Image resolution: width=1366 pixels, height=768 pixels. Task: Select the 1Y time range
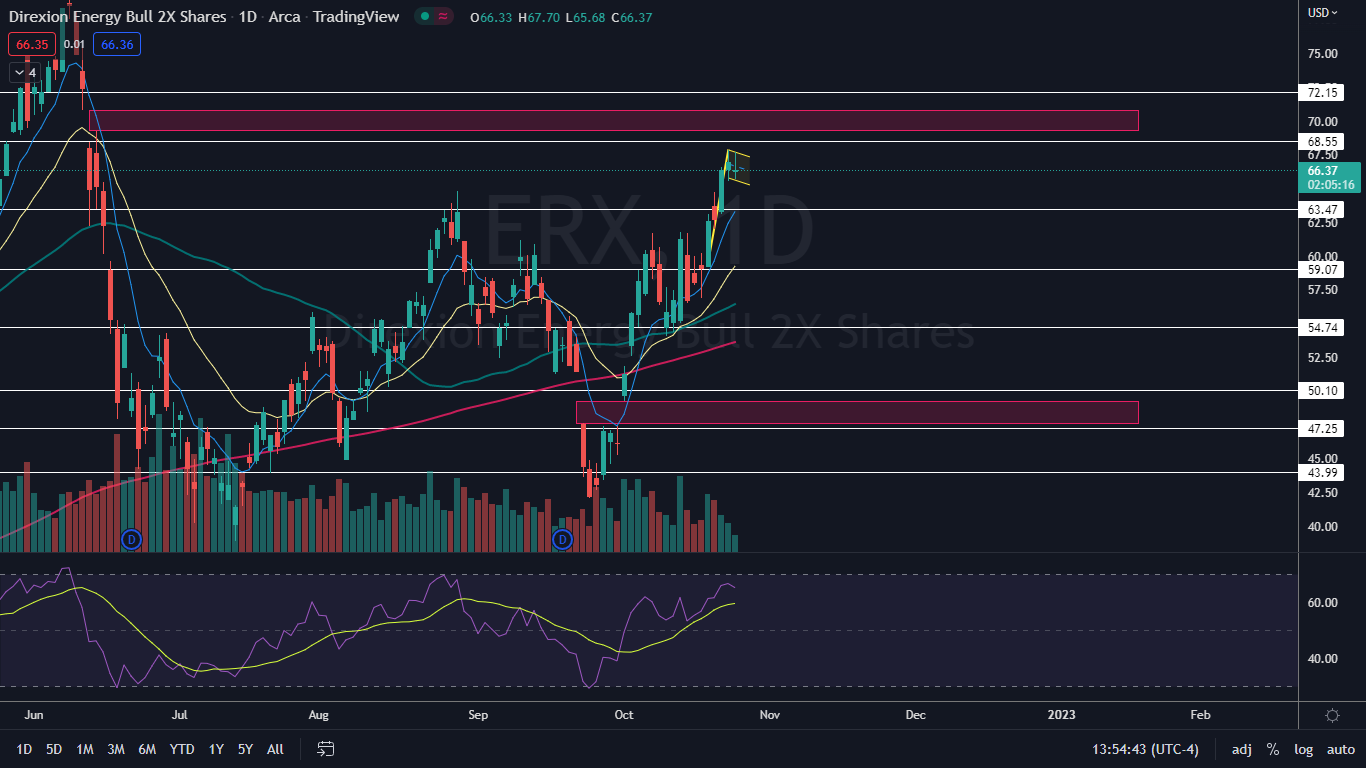click(216, 749)
